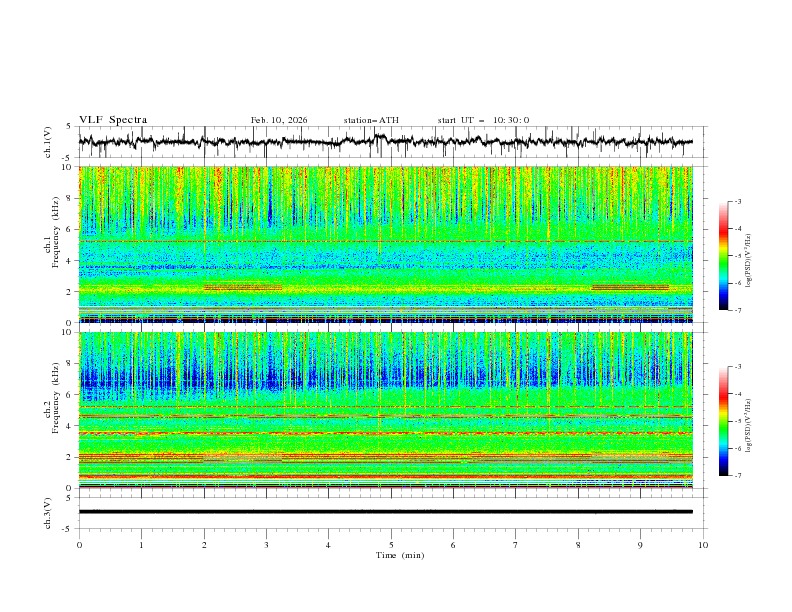Click the "5" tick on ch.1(V) axis
The height and width of the screenshot is (612, 792).
point(69,127)
